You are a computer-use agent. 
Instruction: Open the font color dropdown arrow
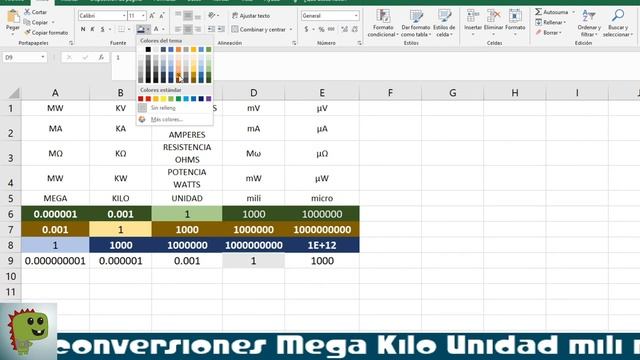point(163,29)
